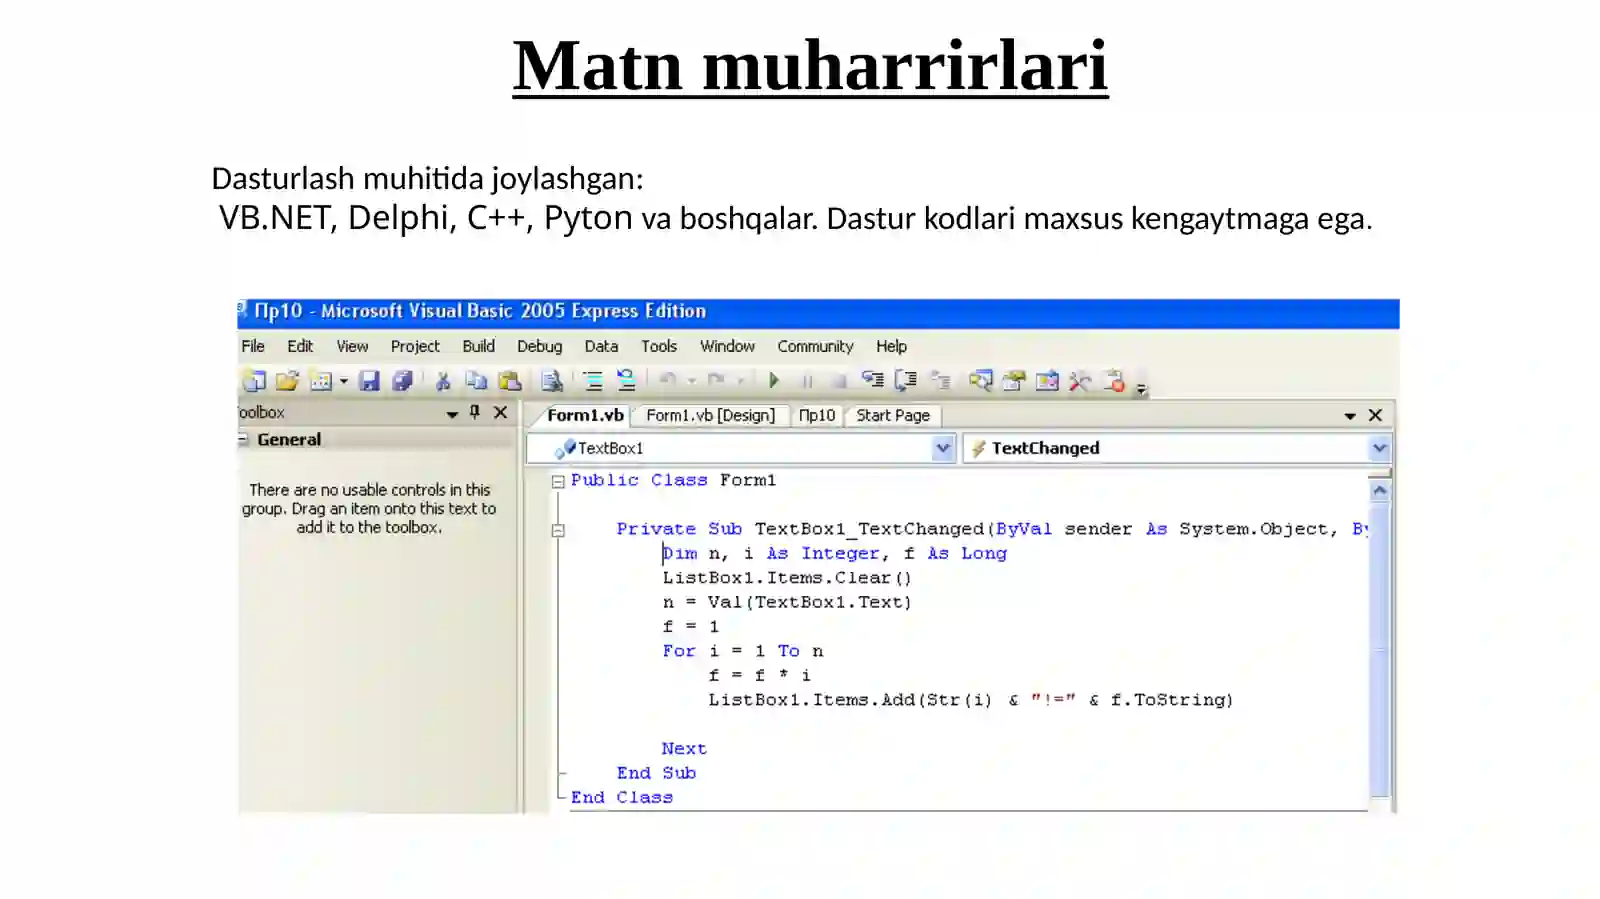Click the Add New Item toolbar icon

(320, 381)
